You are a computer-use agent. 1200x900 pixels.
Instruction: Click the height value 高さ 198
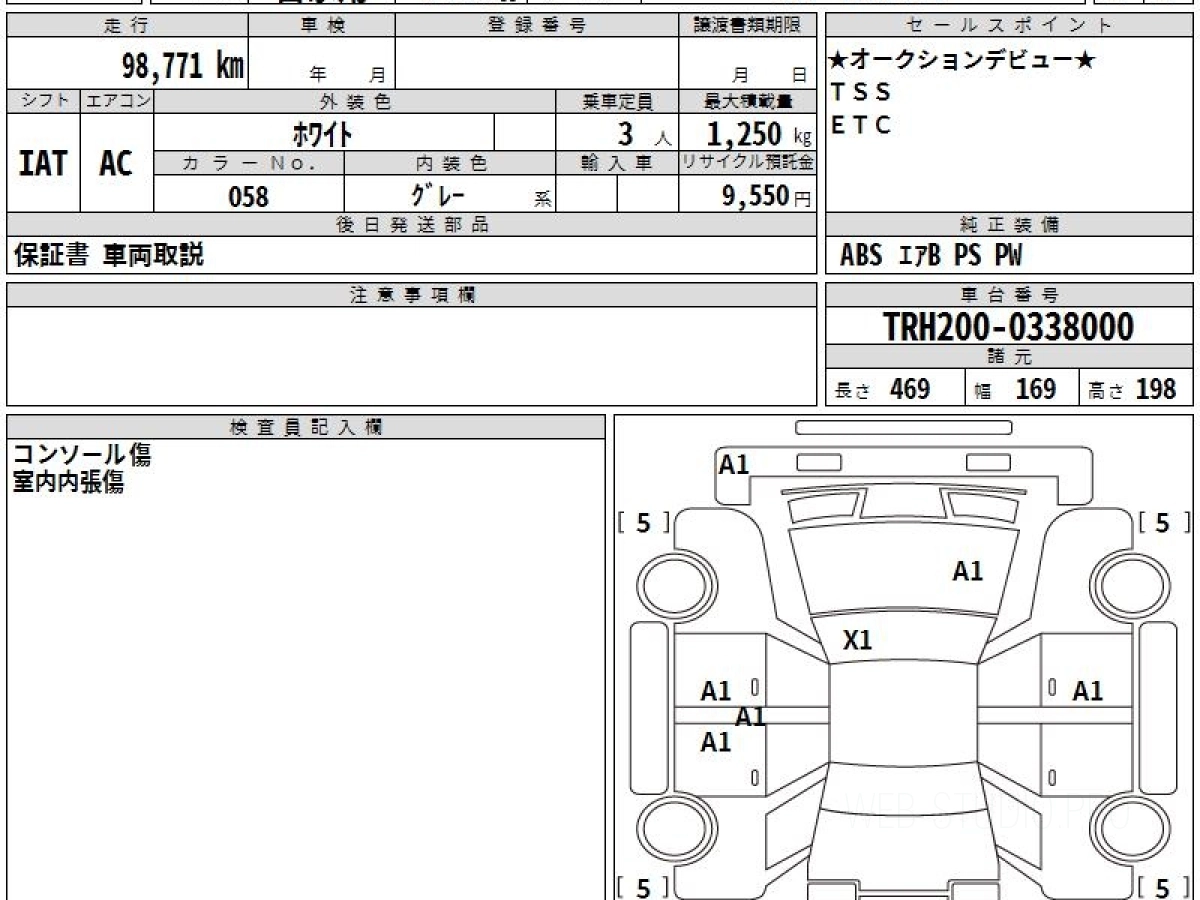(1133, 389)
